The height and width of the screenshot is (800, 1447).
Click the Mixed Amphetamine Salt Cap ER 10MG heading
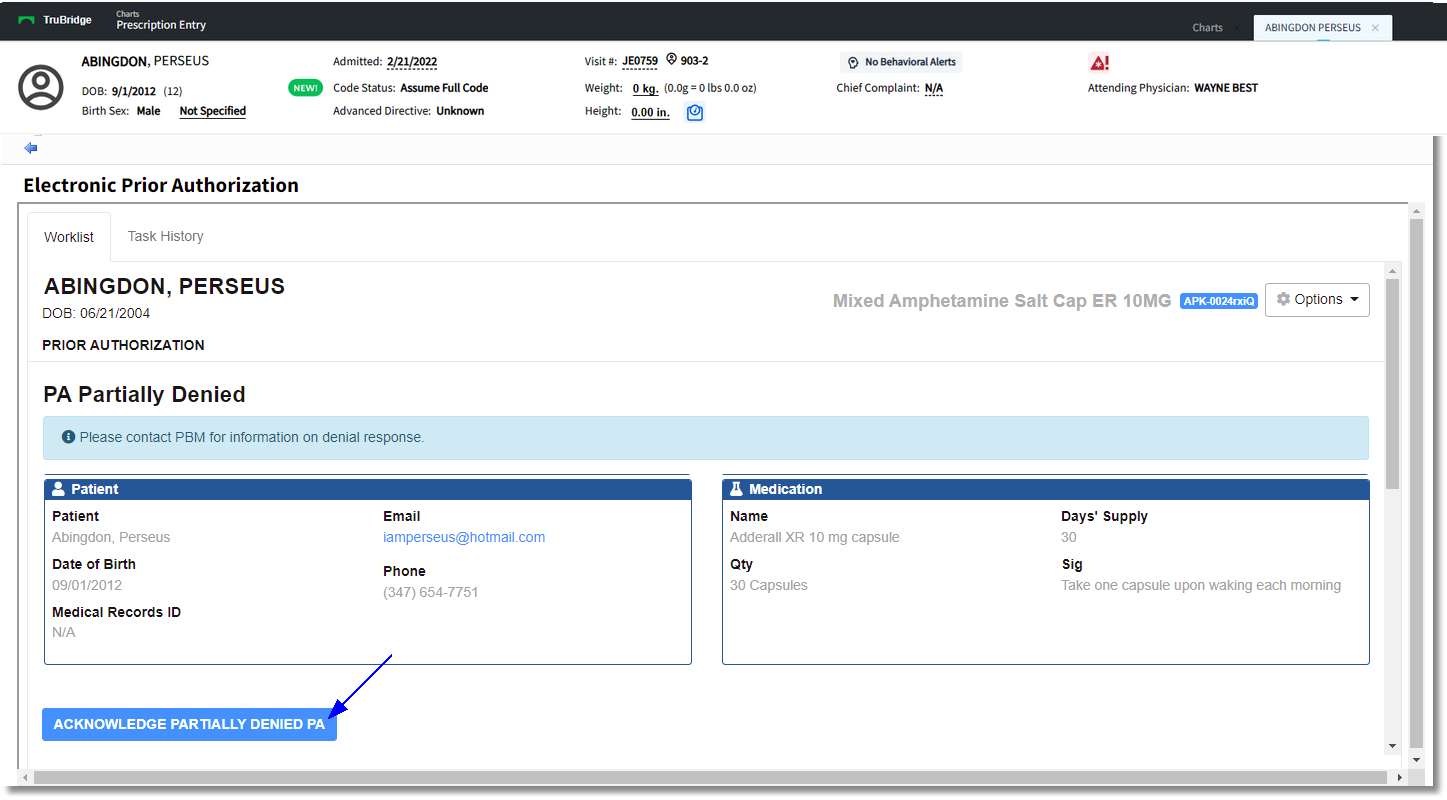pyautogui.click(x=1002, y=301)
